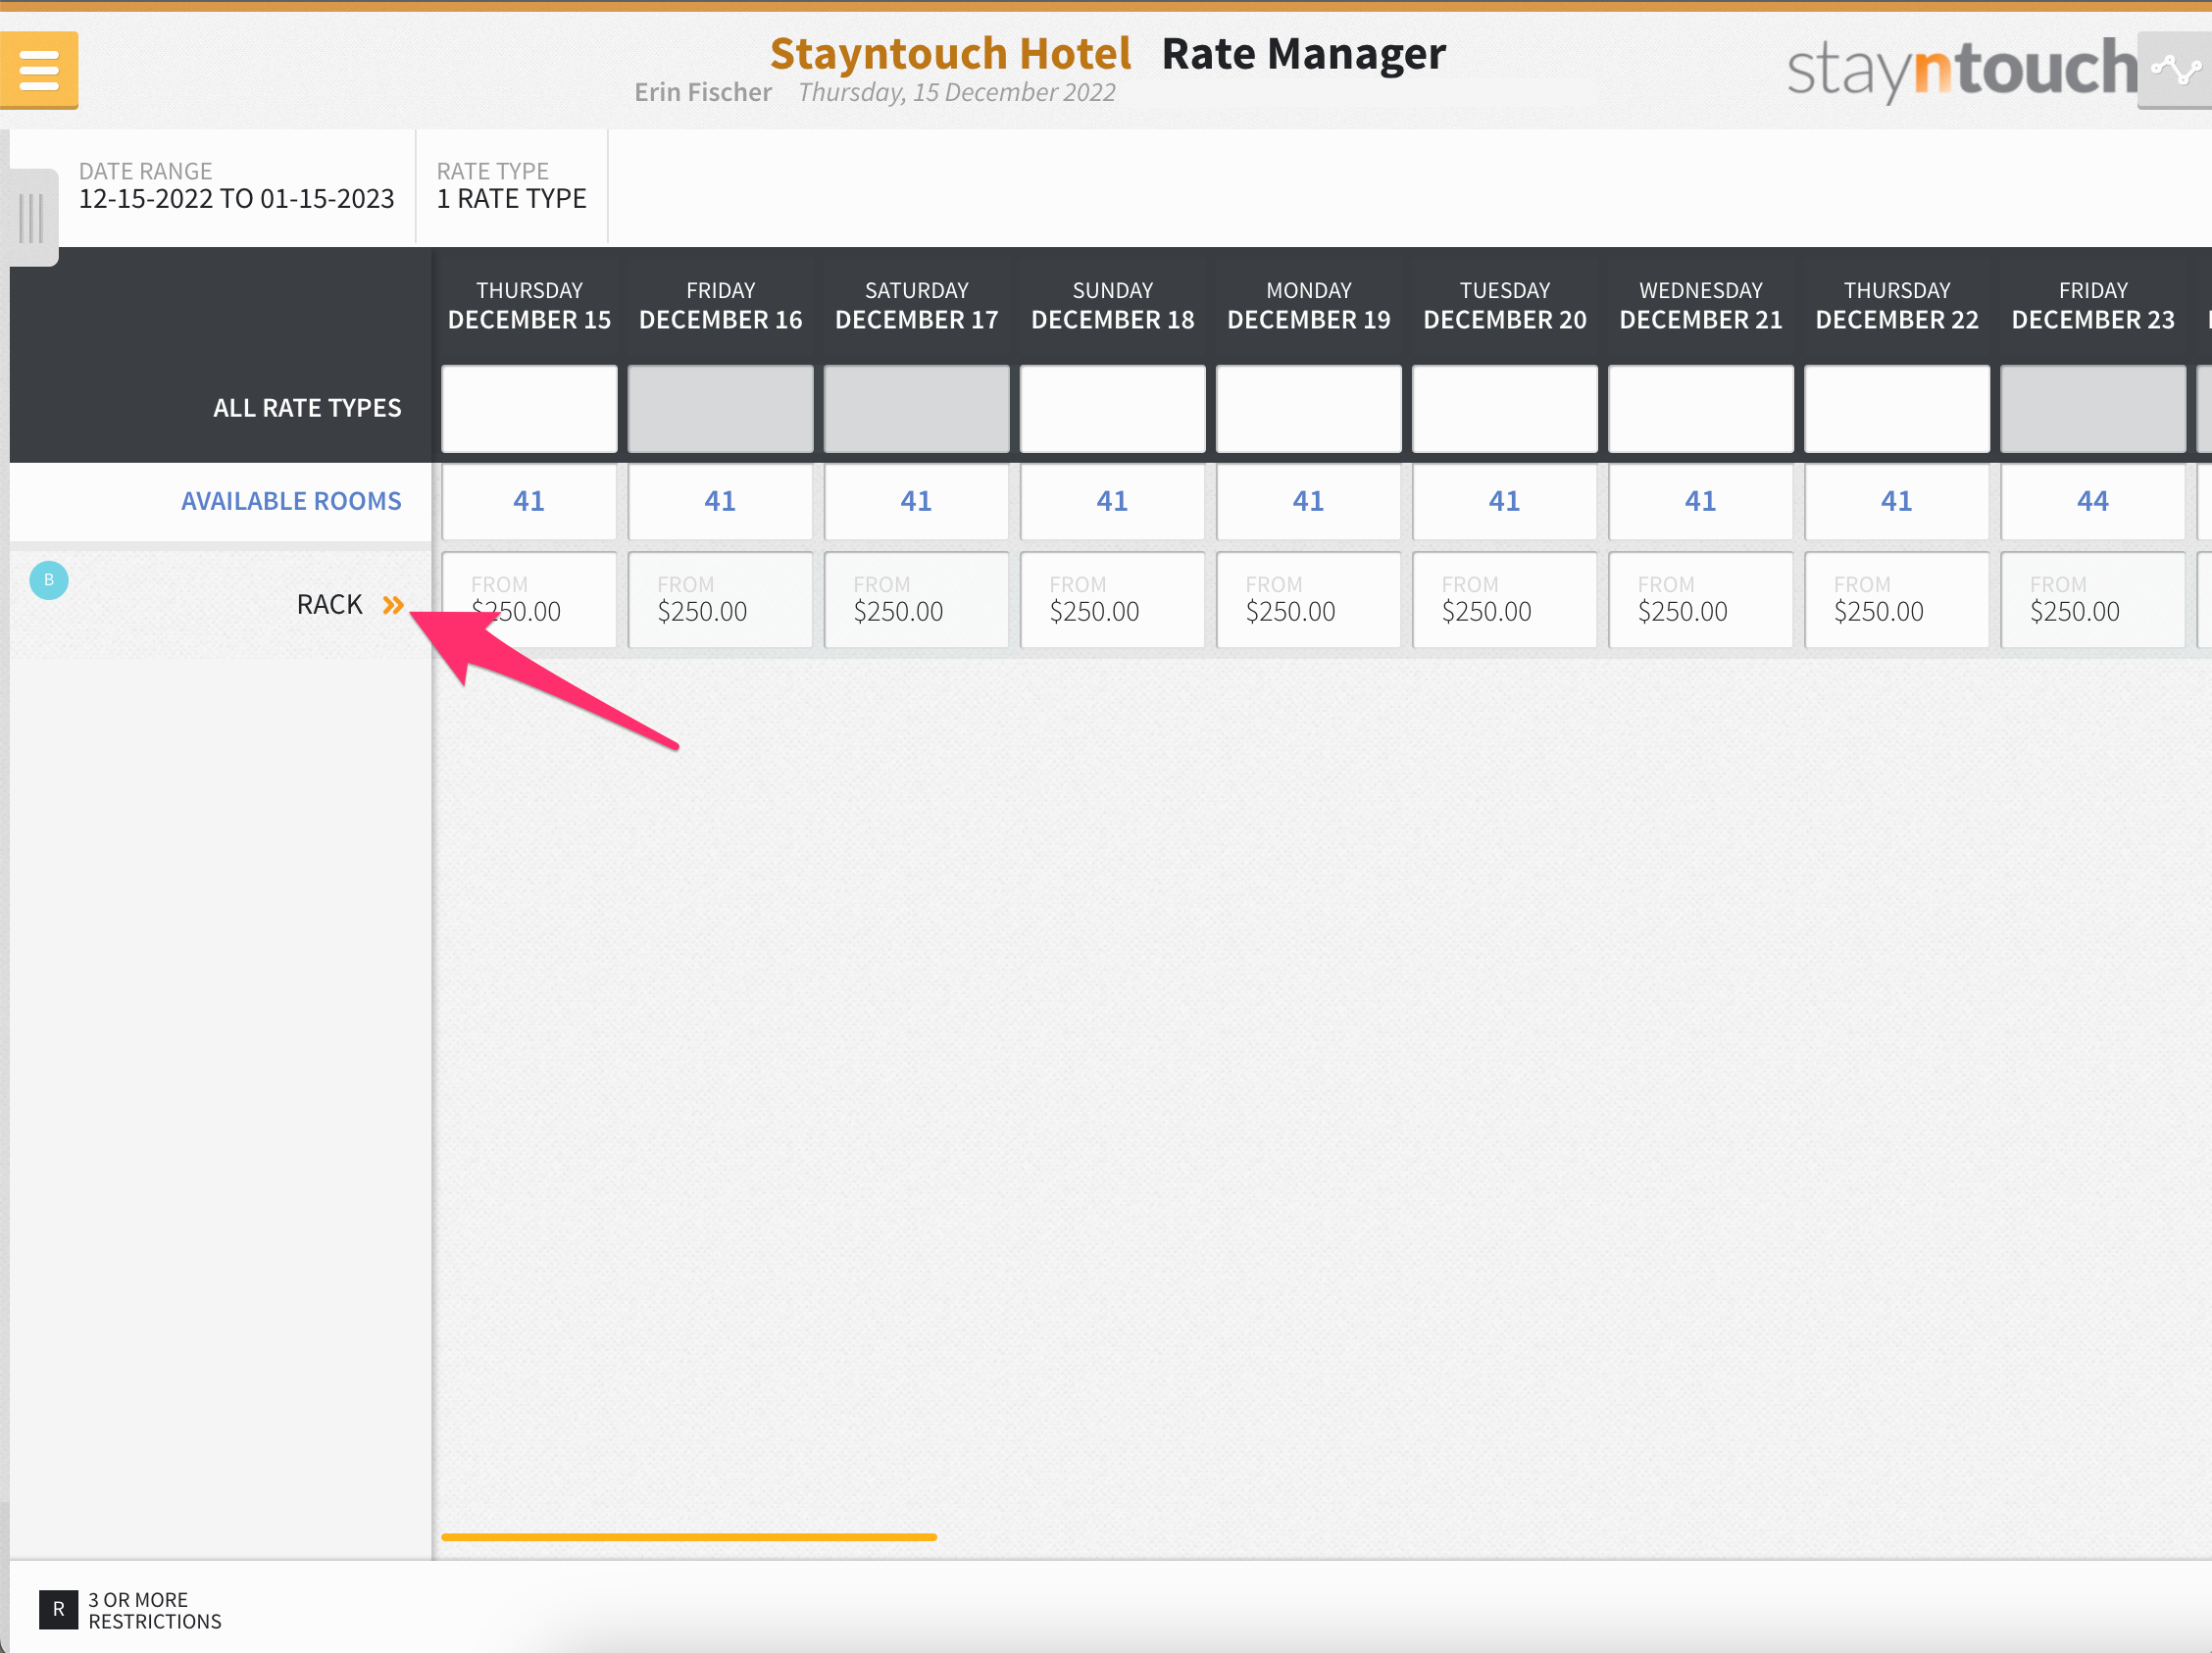Open the Rate Type filter
Screen dimensions: 2212x1653
coord(511,186)
